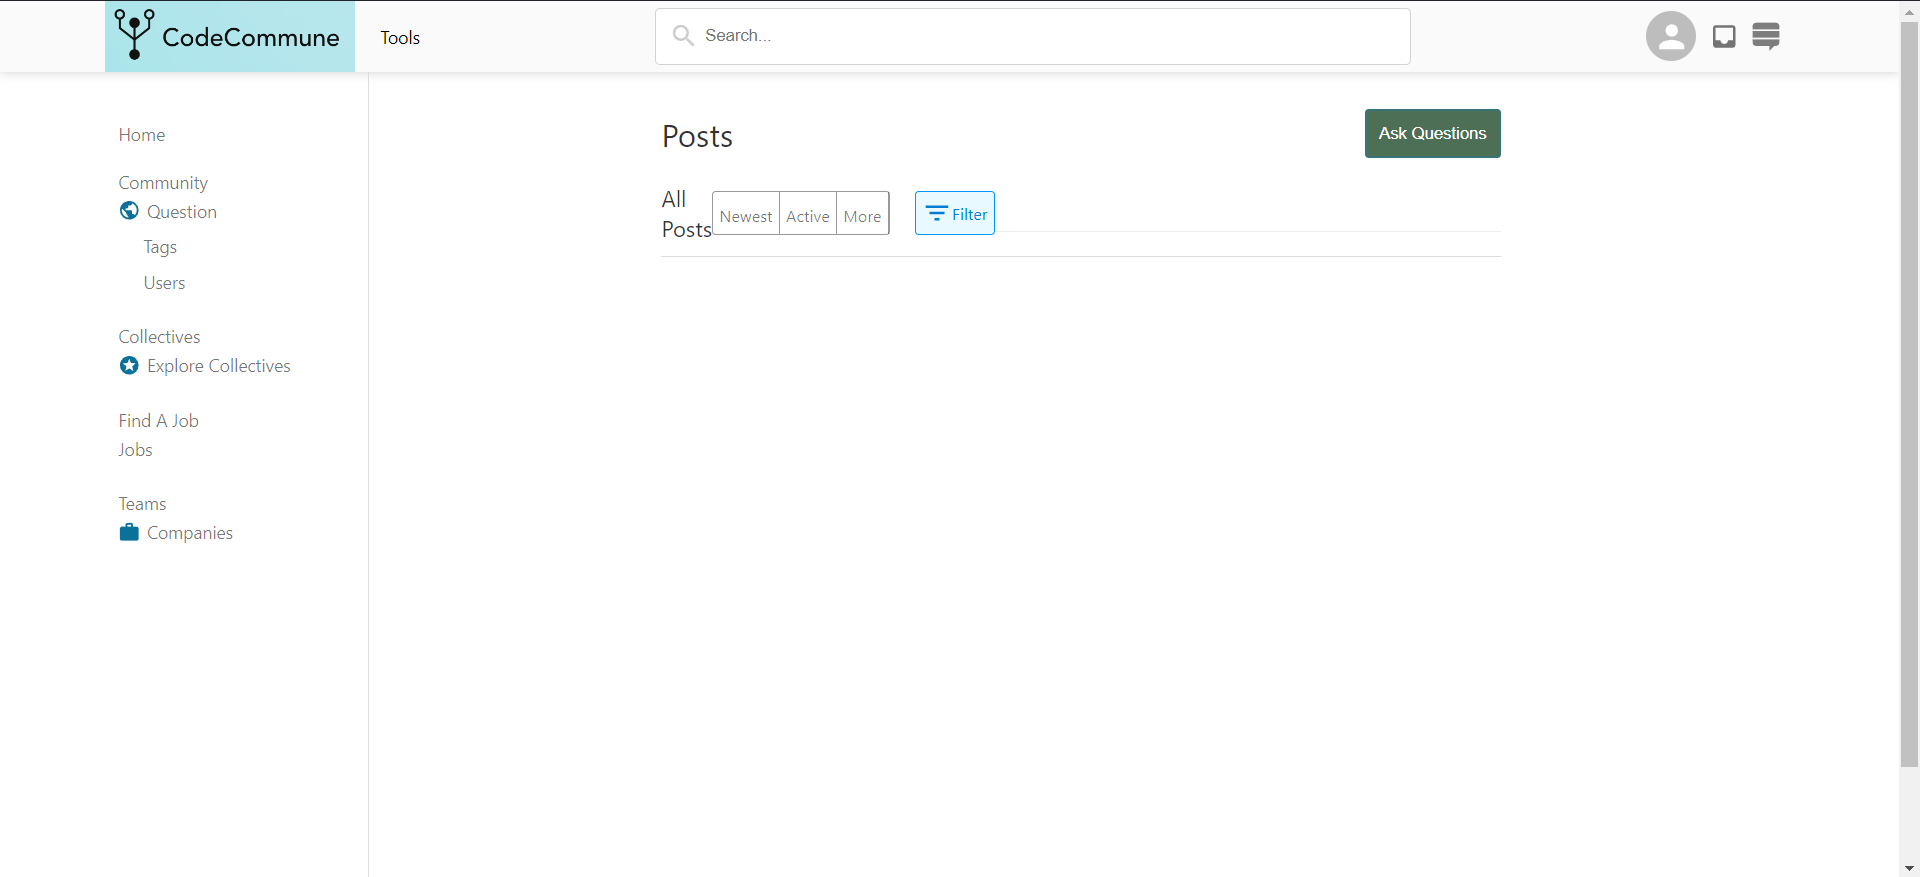Click the star icon beside Explore Collectives
The image size is (1920, 877).
click(129, 365)
